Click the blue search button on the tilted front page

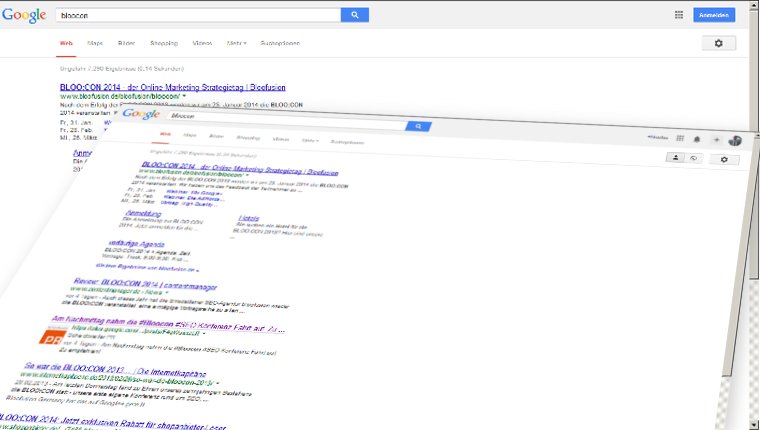pyautogui.click(x=418, y=126)
